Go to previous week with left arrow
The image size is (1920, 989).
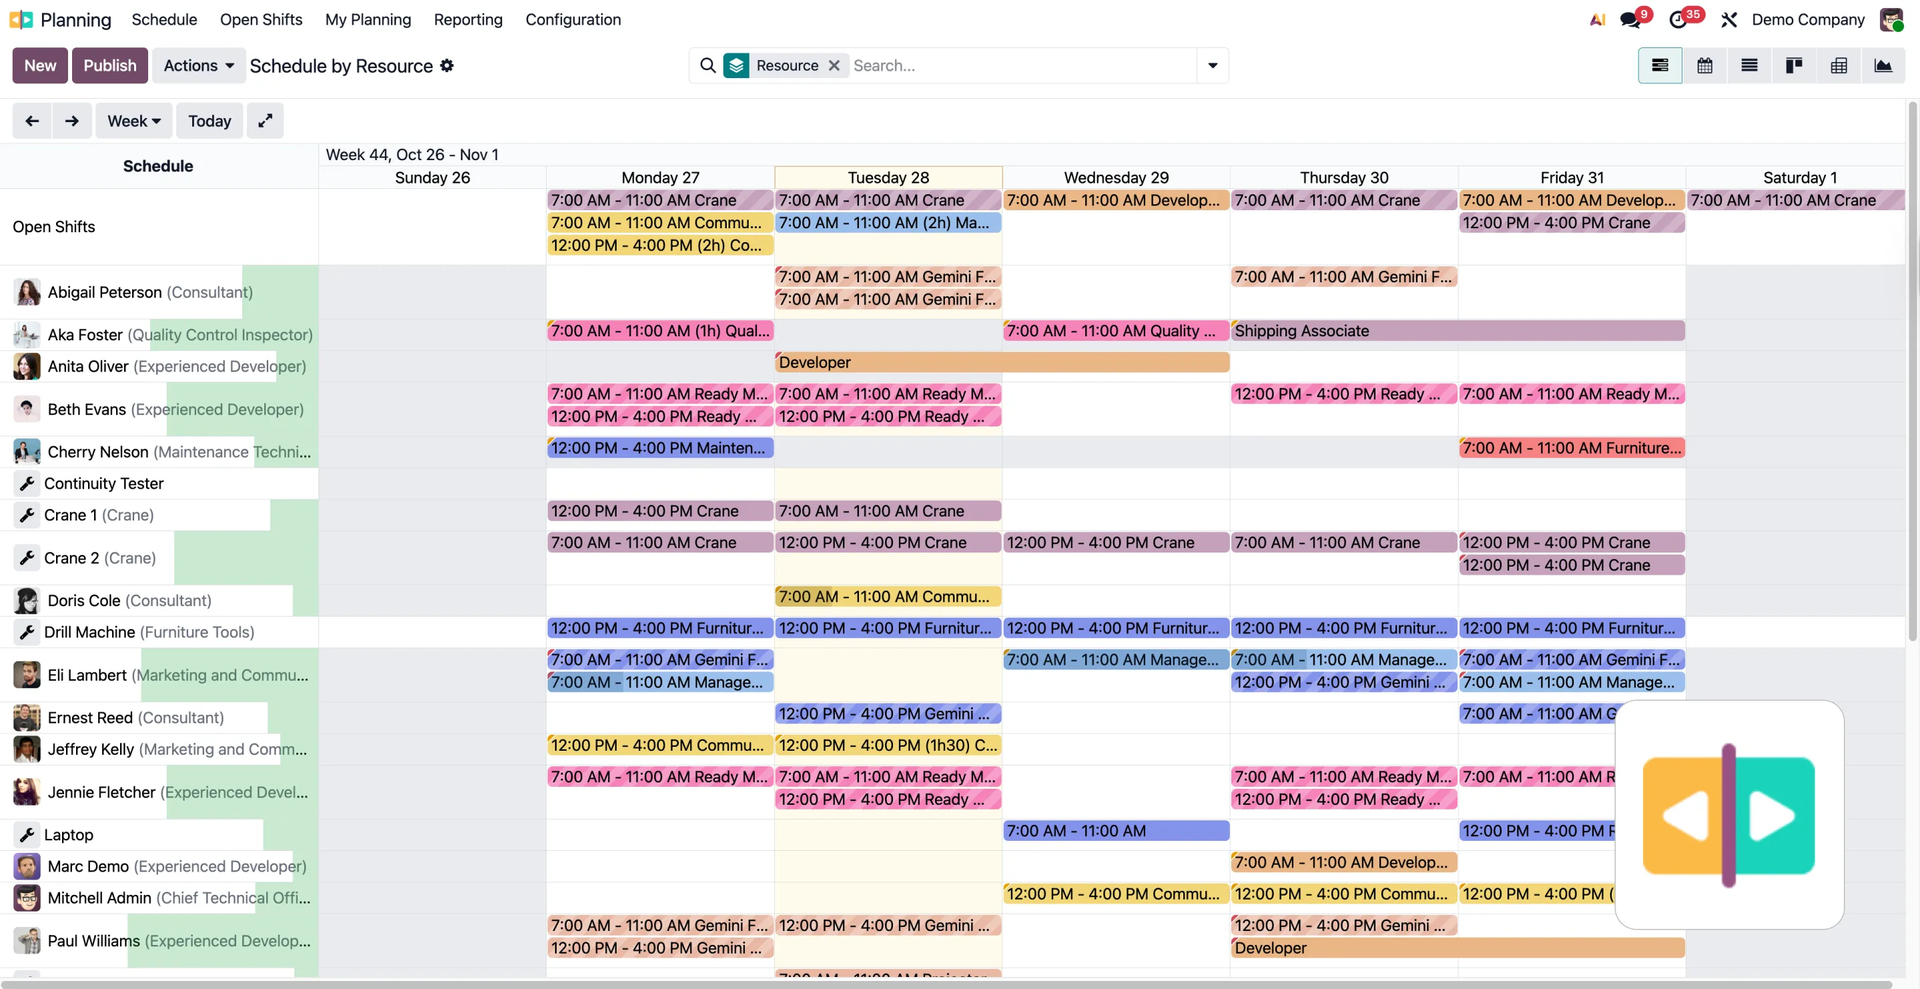click(x=32, y=121)
